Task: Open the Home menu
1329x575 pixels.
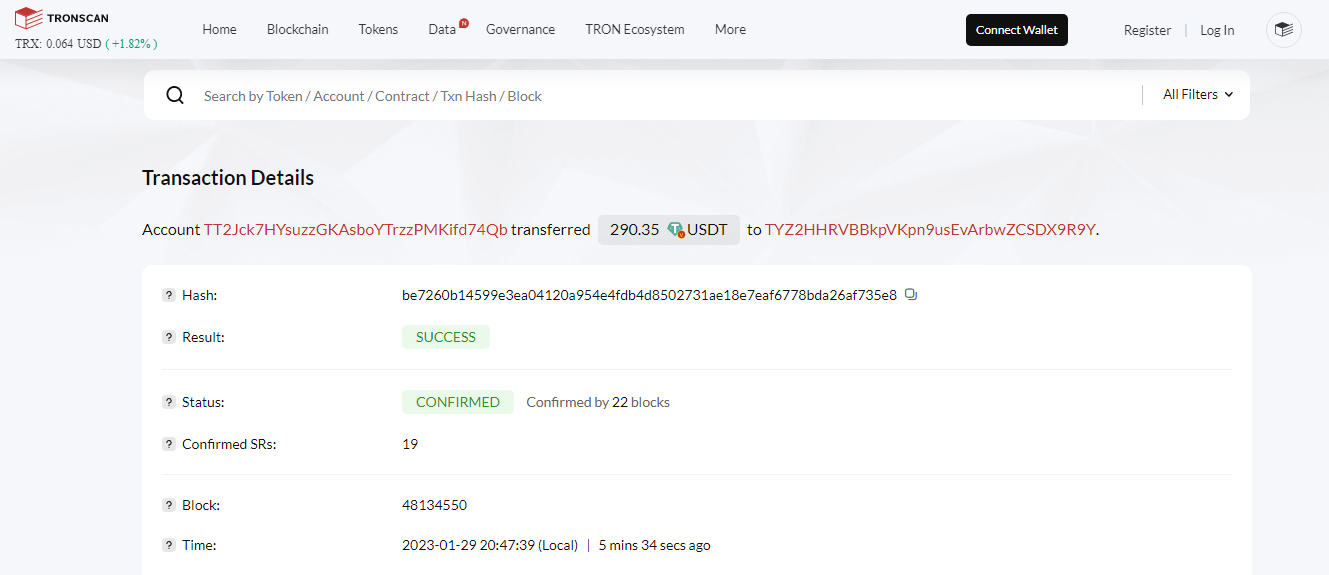Action: pyautogui.click(x=219, y=30)
